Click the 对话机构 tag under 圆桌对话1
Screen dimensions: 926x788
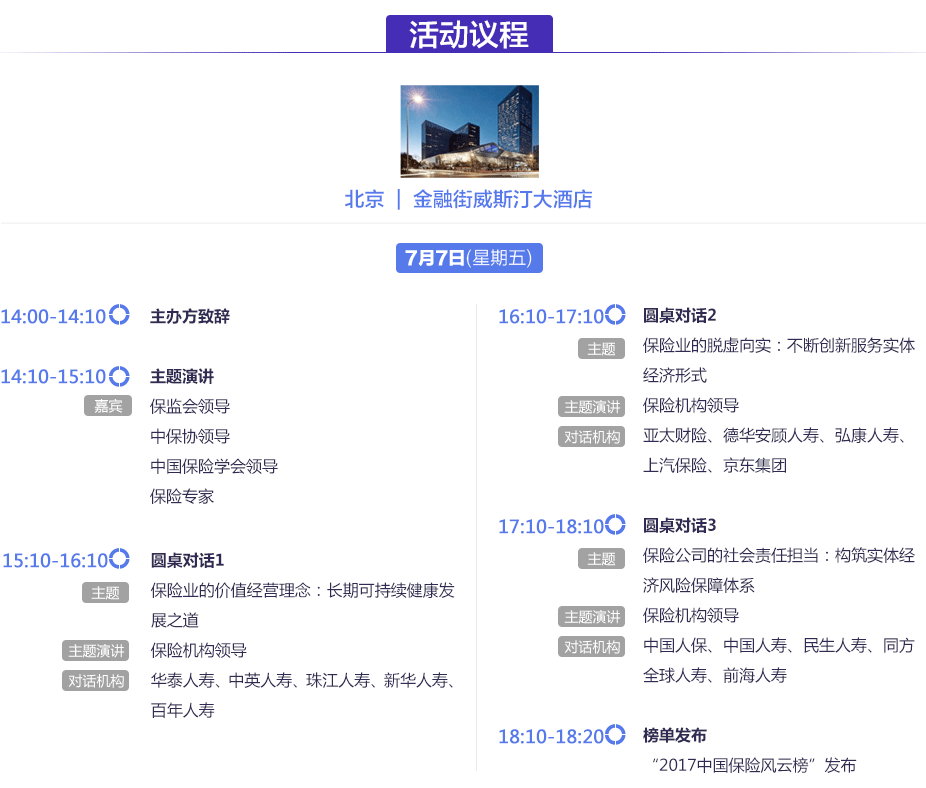tap(96, 681)
